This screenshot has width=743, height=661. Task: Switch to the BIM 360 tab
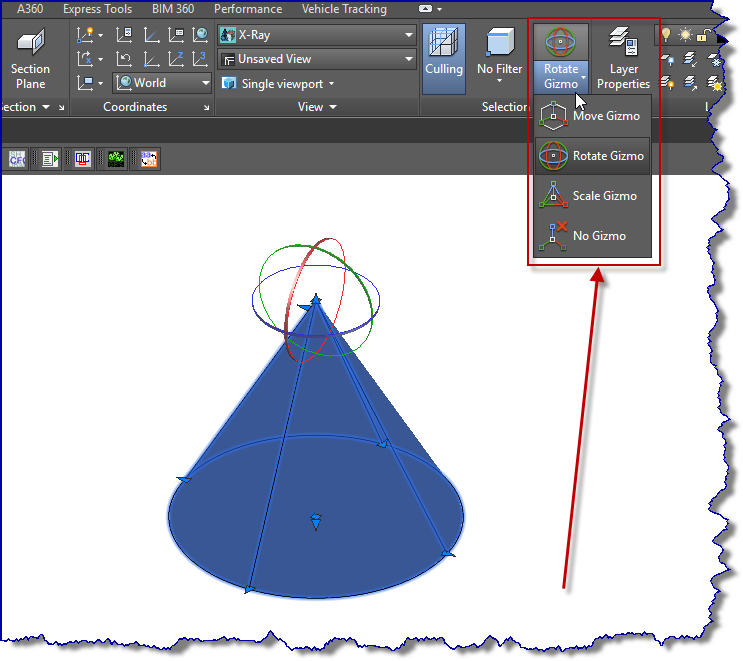pyautogui.click(x=173, y=9)
